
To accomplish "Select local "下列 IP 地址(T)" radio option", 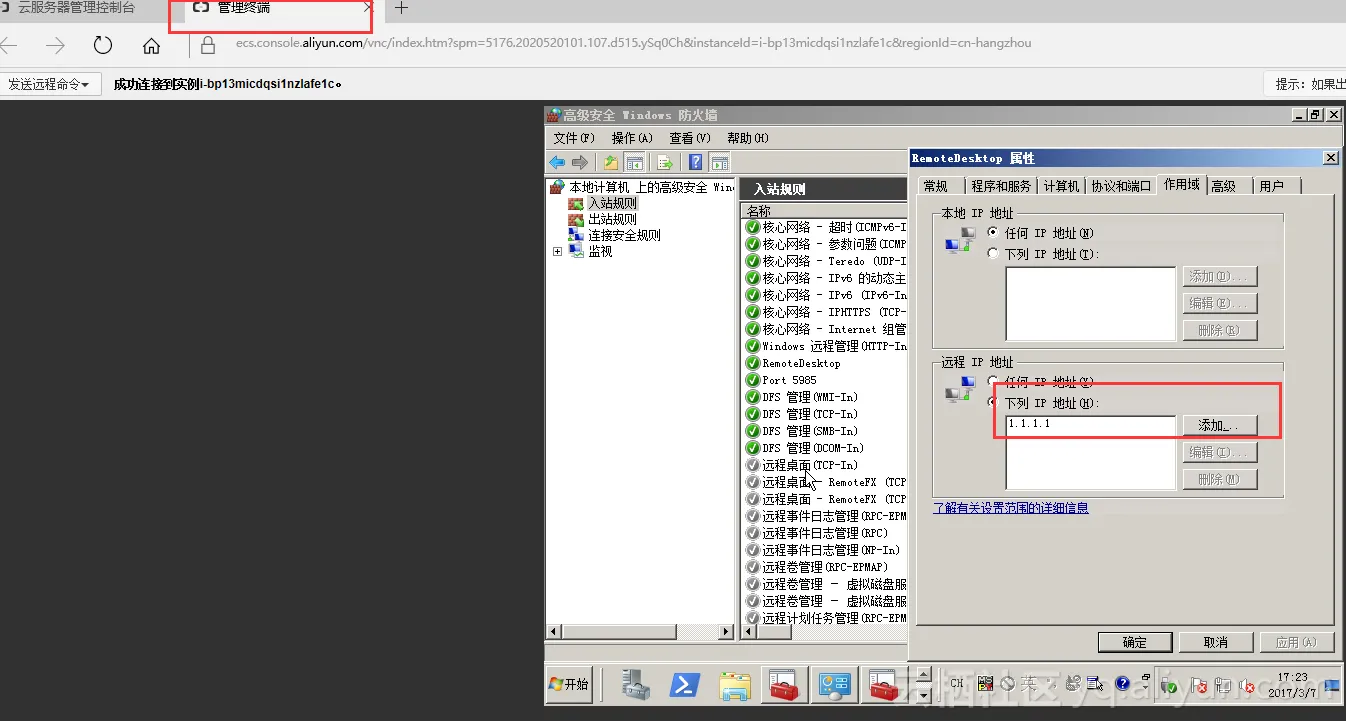I will tap(993, 254).
